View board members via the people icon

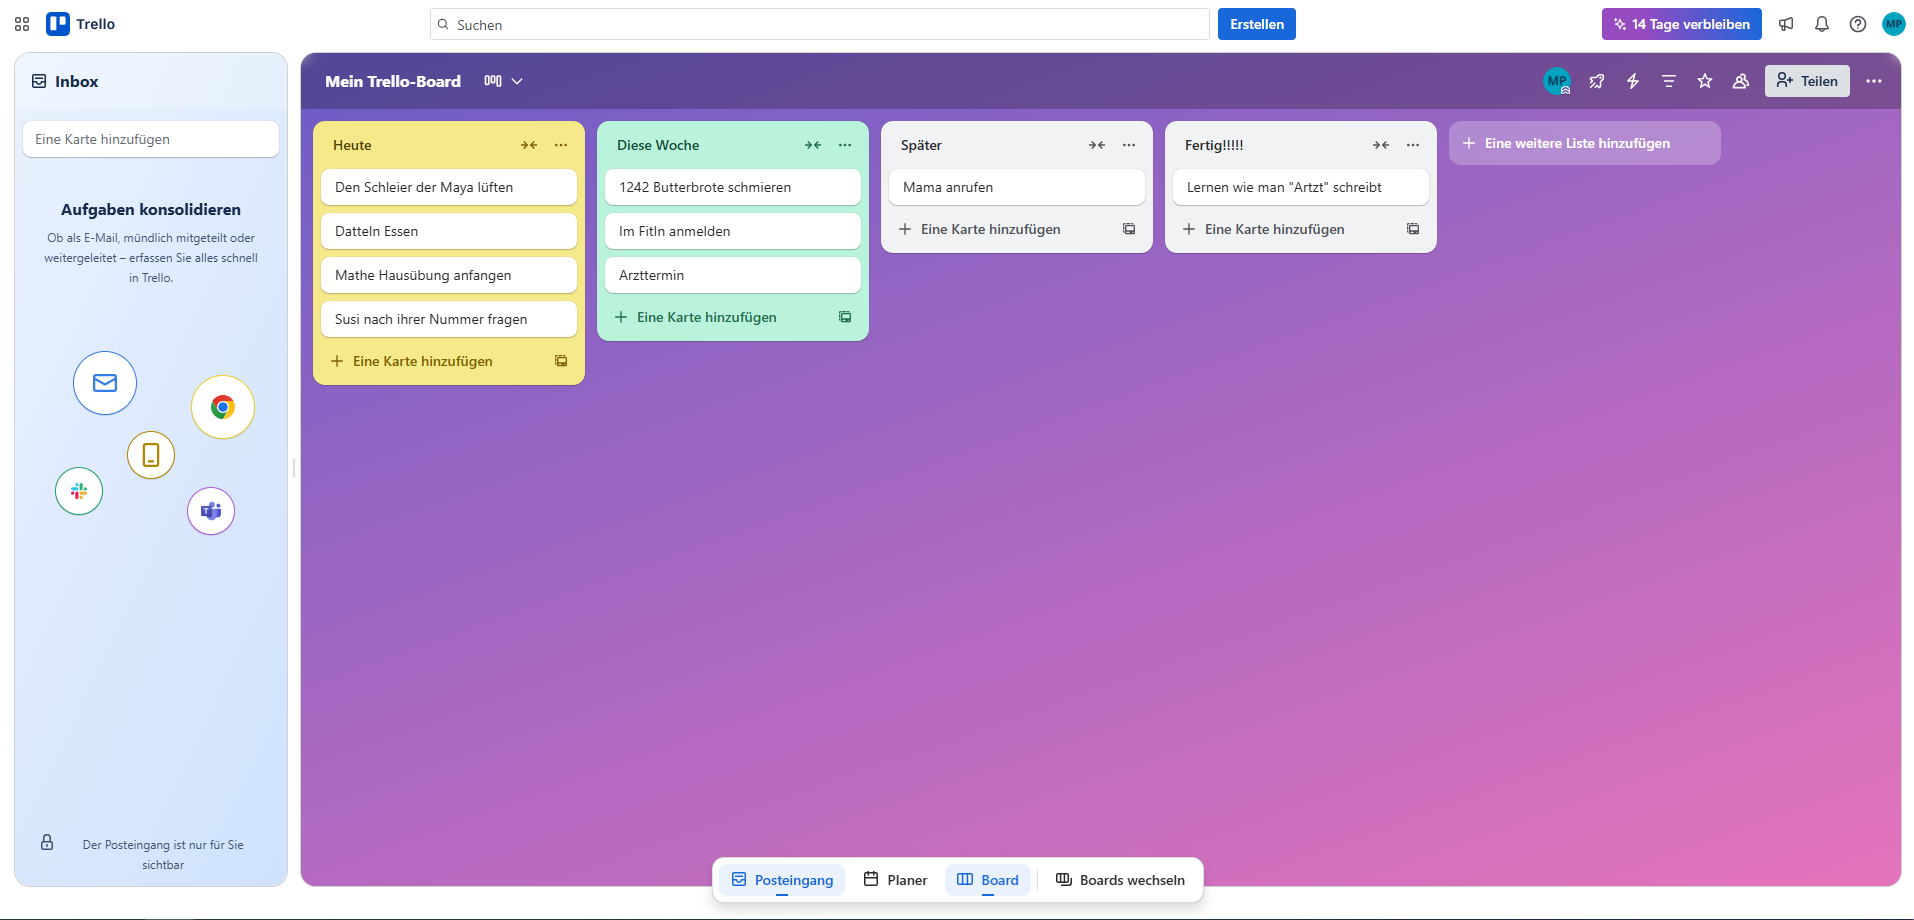tap(1740, 81)
